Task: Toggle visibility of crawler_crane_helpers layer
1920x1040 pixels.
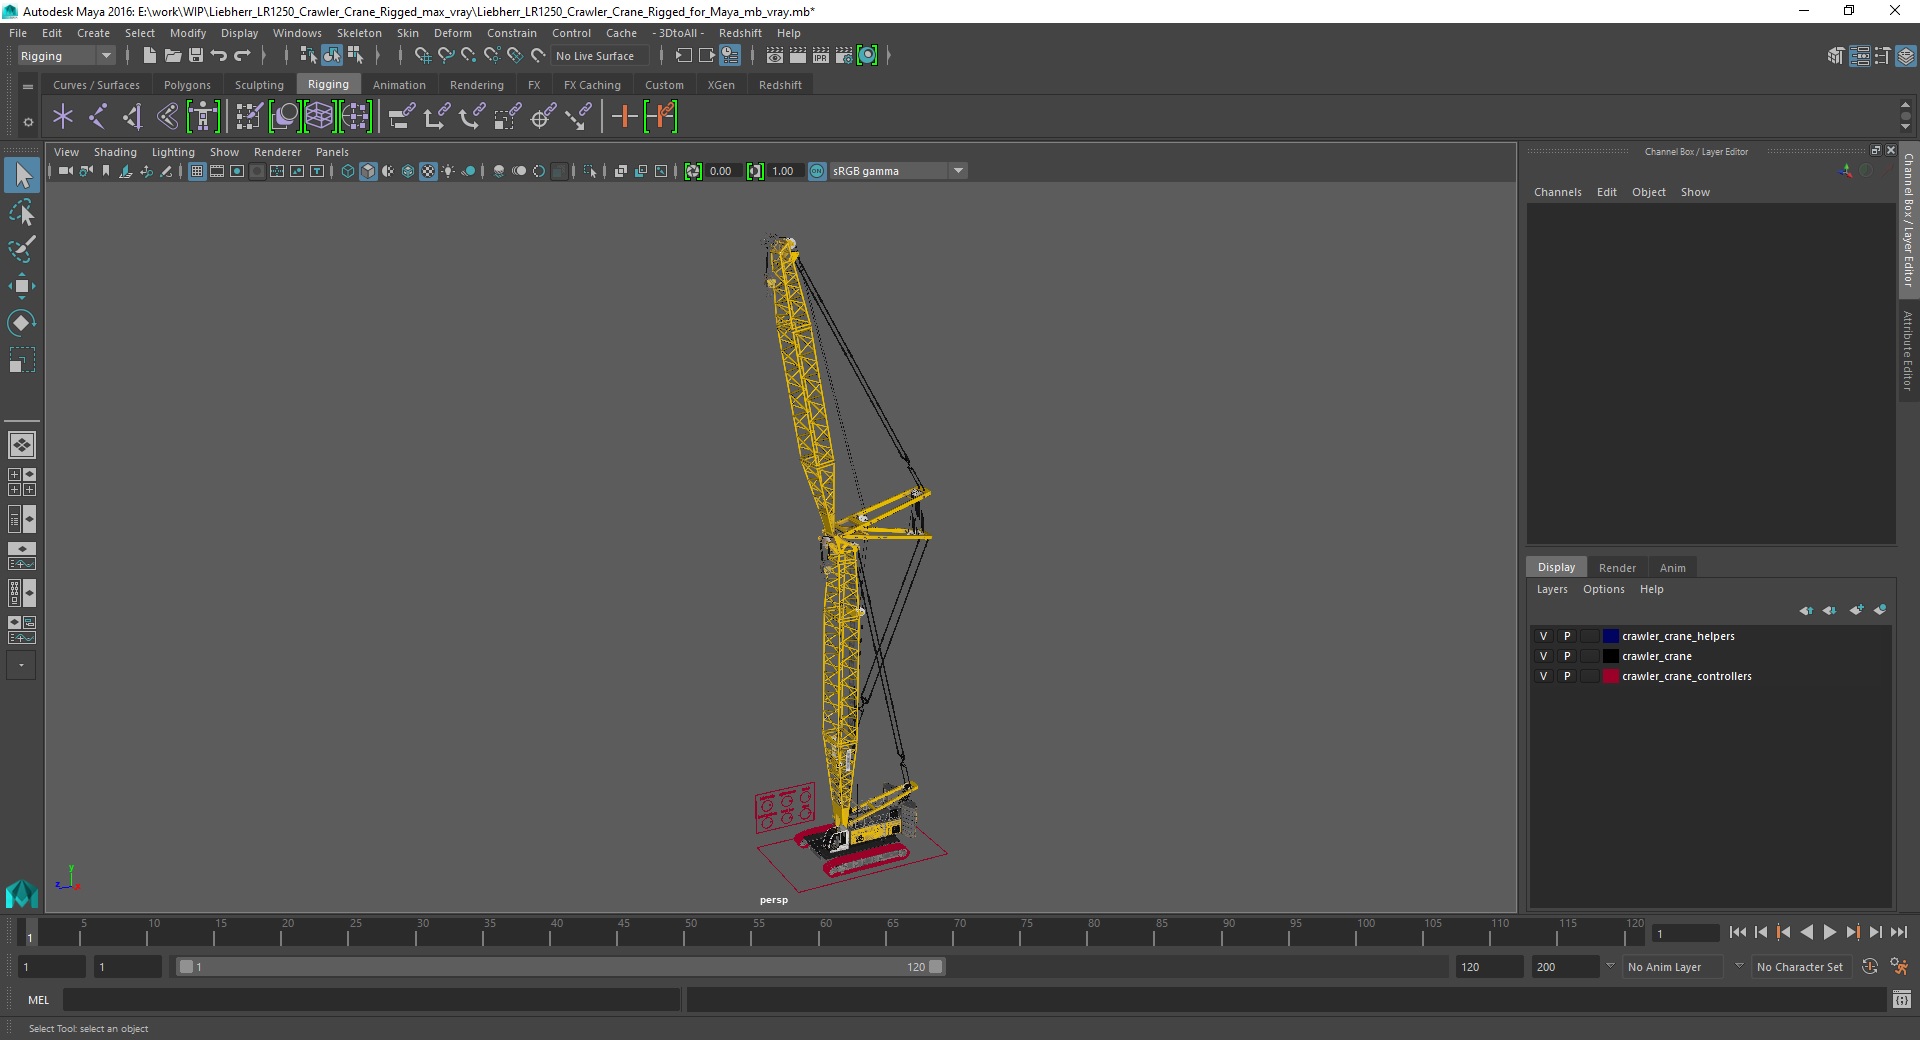Action: (1543, 636)
